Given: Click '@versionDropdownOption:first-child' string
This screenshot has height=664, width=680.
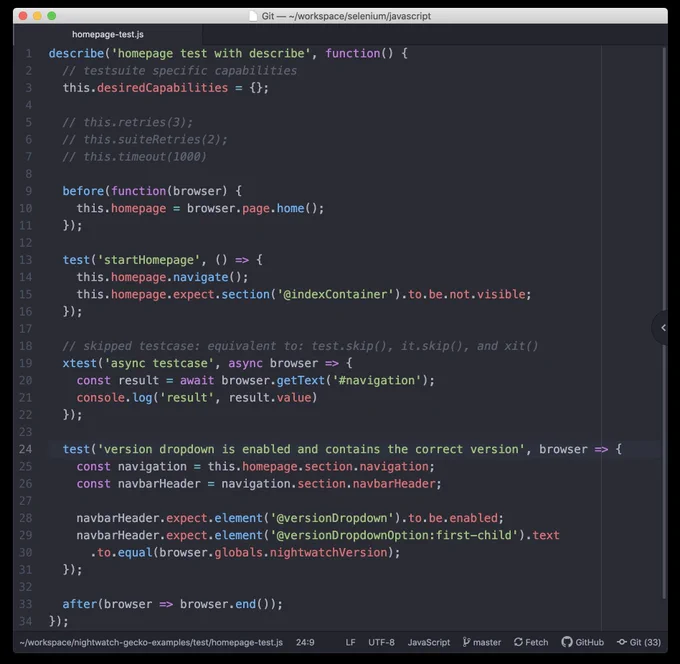Looking at the screenshot, I should pos(394,535).
